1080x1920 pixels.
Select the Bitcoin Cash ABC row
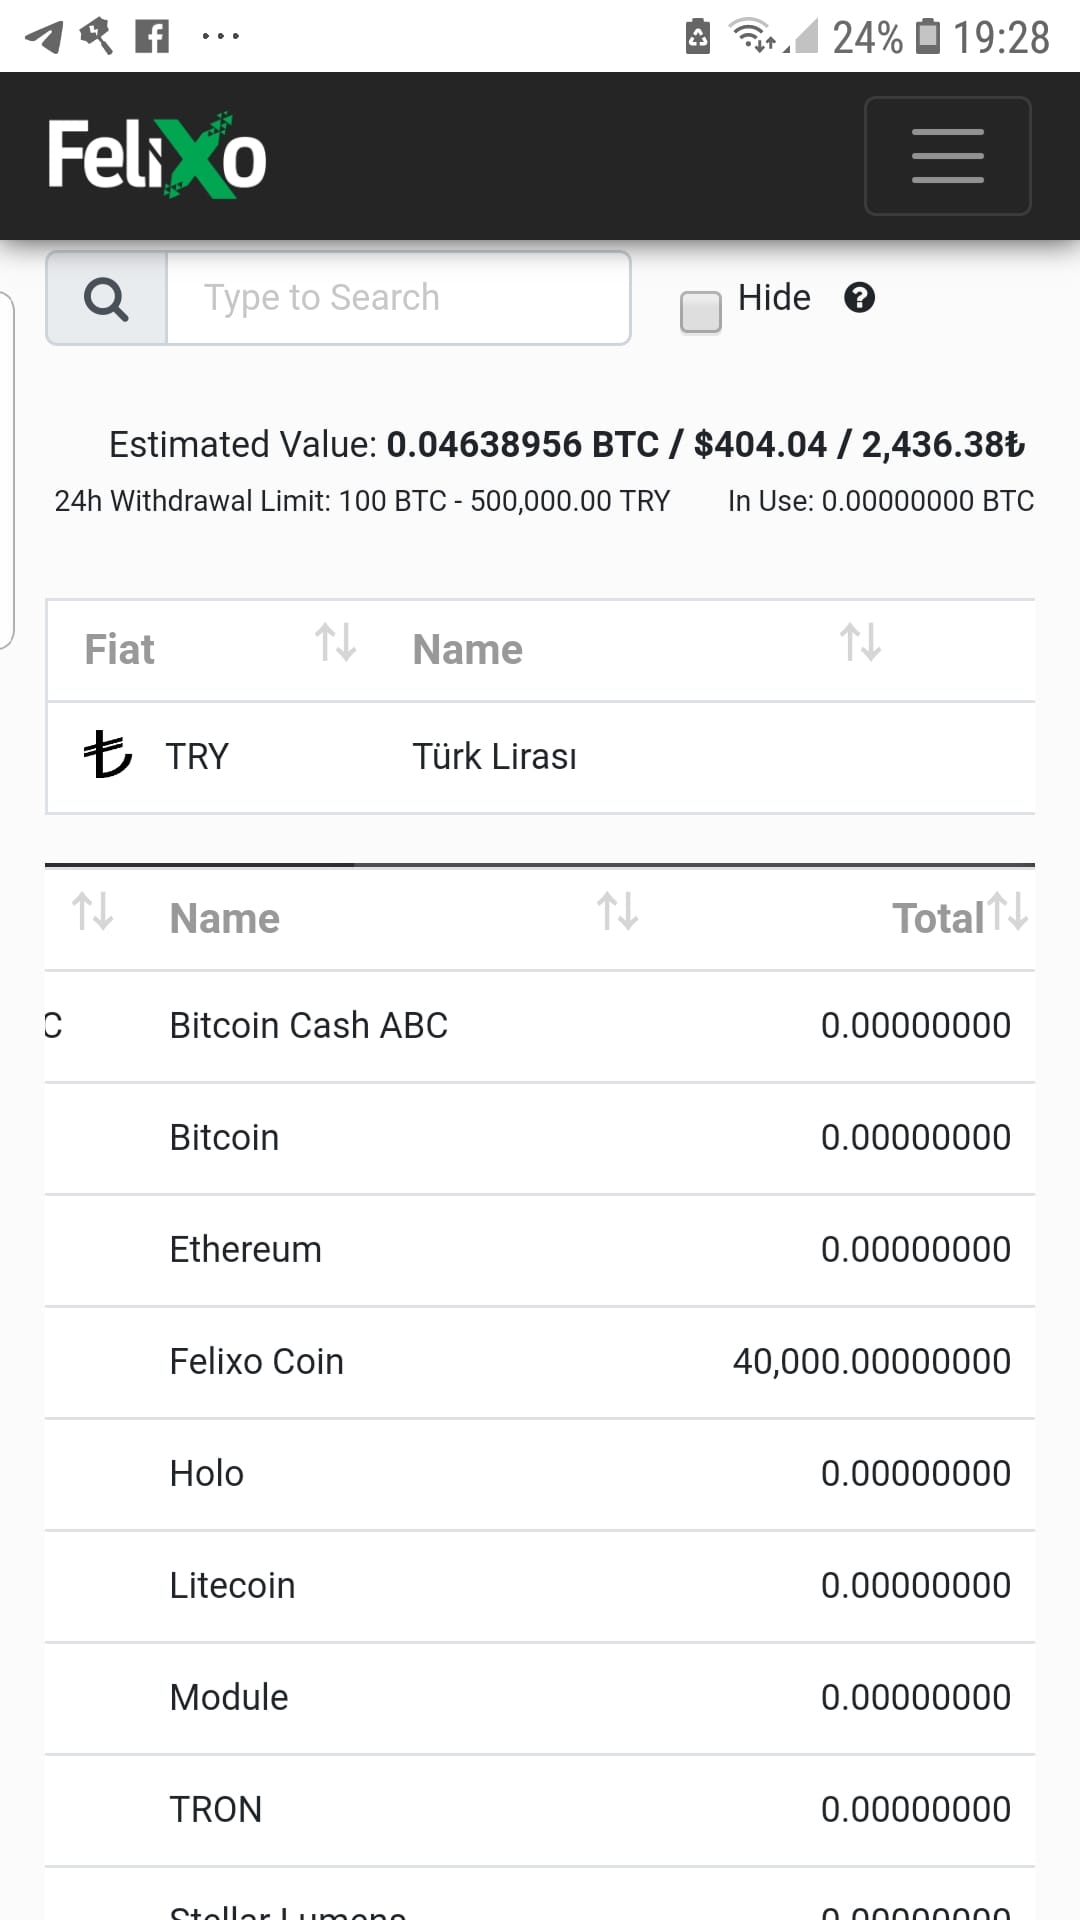tap(540, 1025)
